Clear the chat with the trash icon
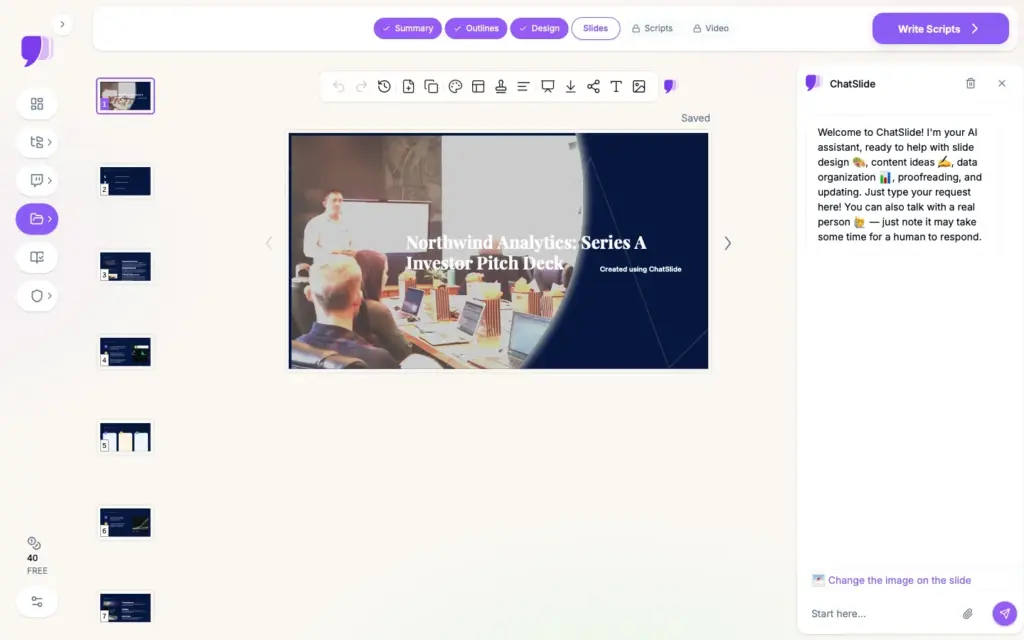The image size is (1024, 640). pyautogui.click(x=970, y=84)
